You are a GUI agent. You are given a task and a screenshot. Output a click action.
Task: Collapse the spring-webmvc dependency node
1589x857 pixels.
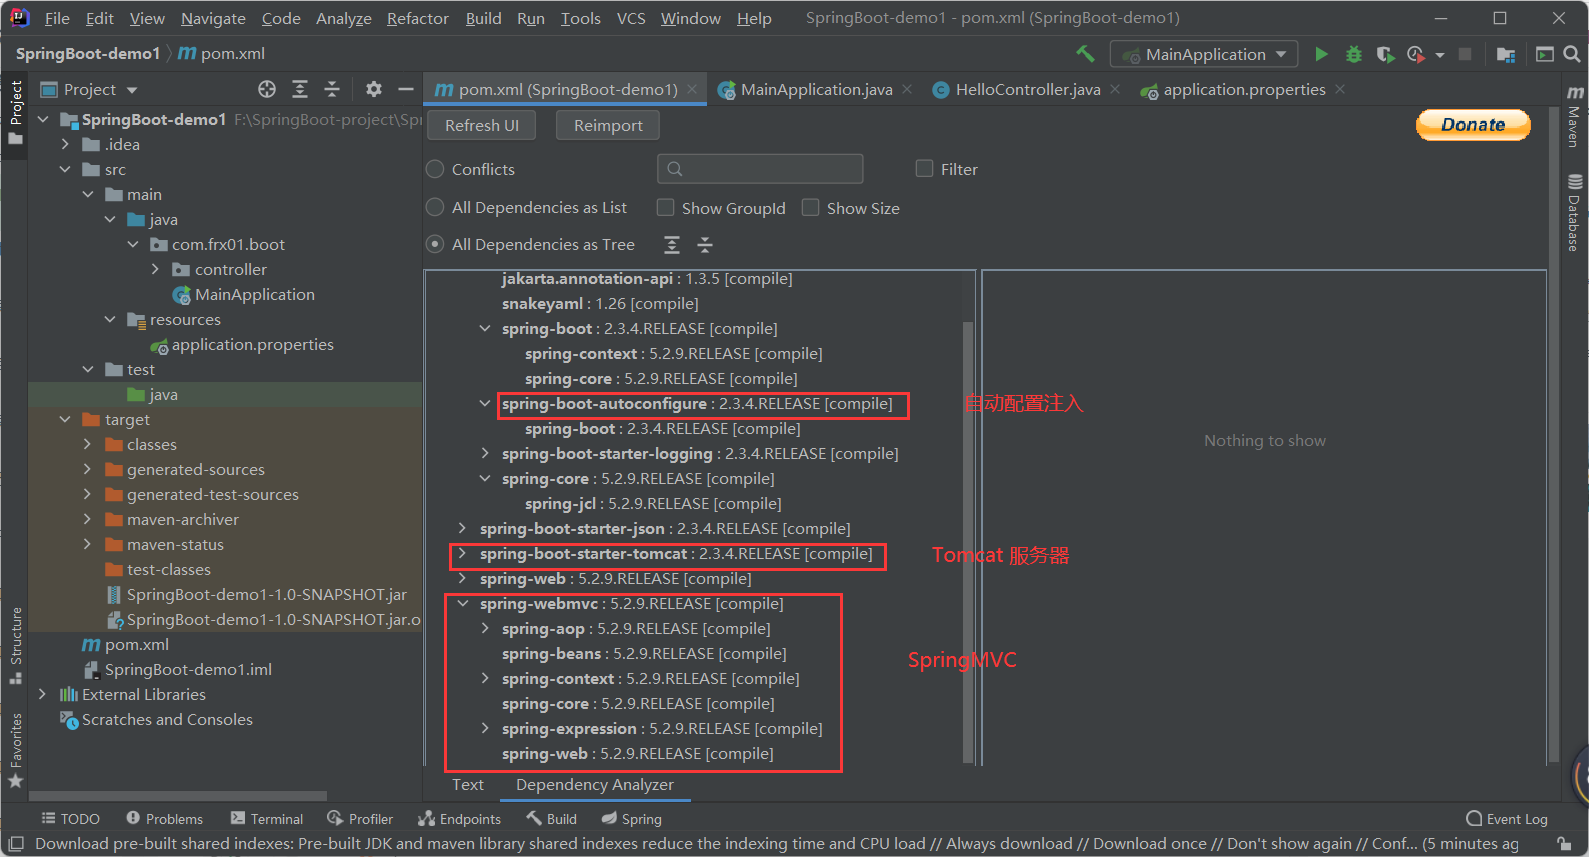462,603
